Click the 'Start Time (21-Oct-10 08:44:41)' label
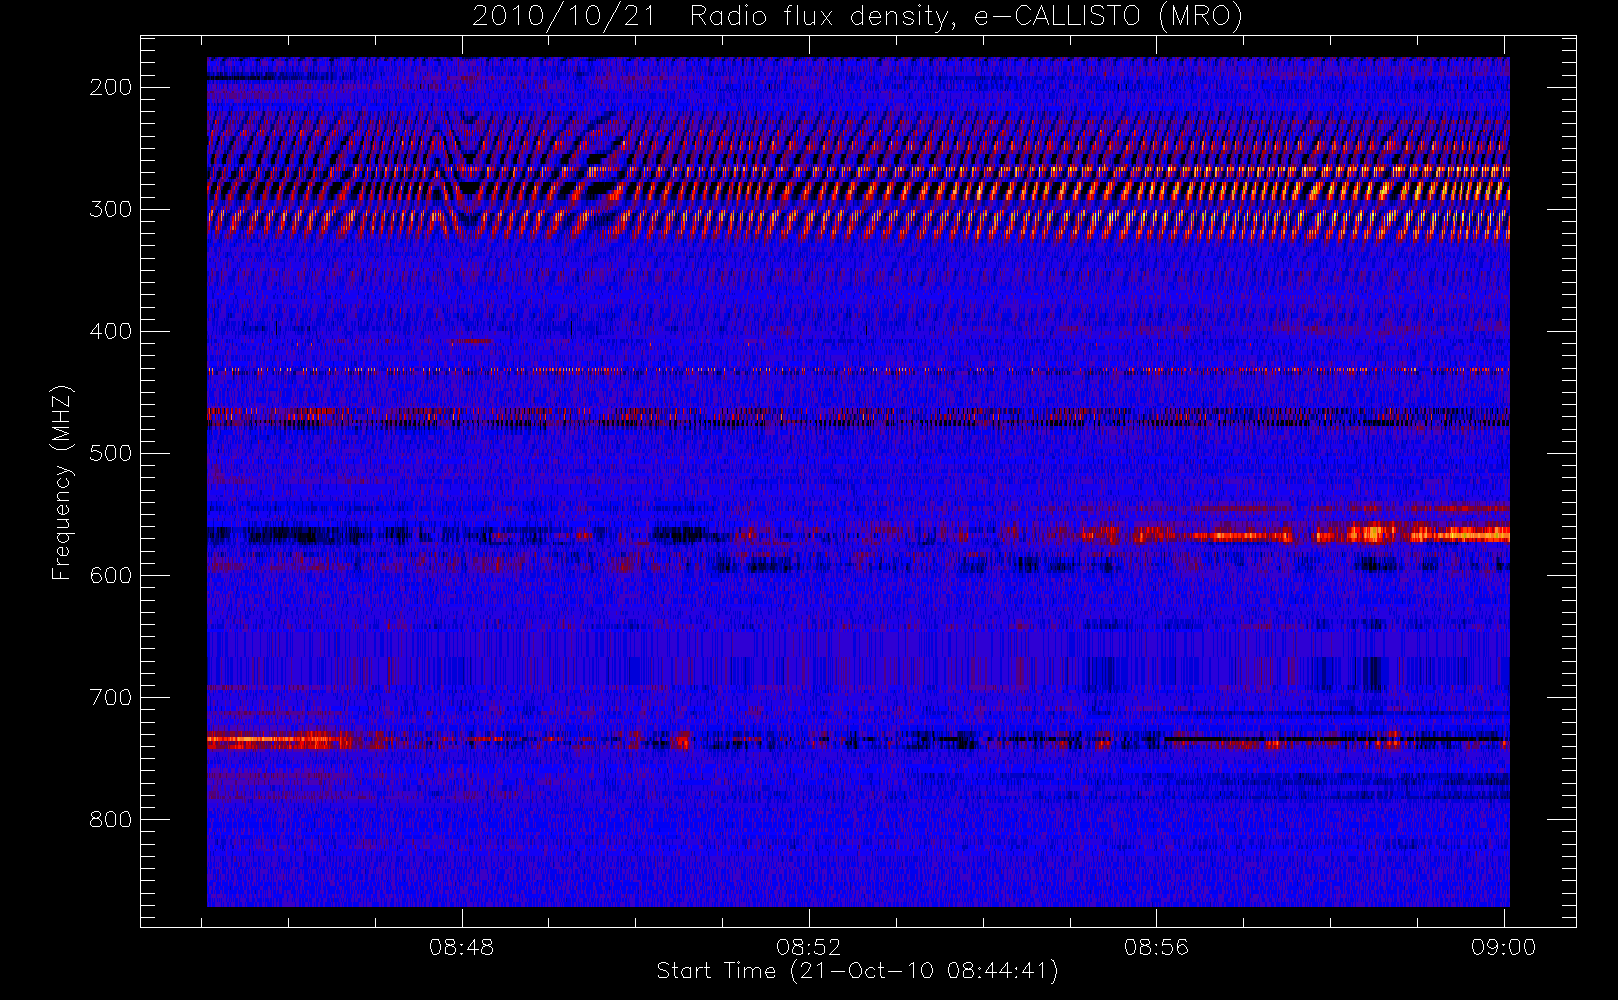This screenshot has height=1000, width=1618. [857, 971]
